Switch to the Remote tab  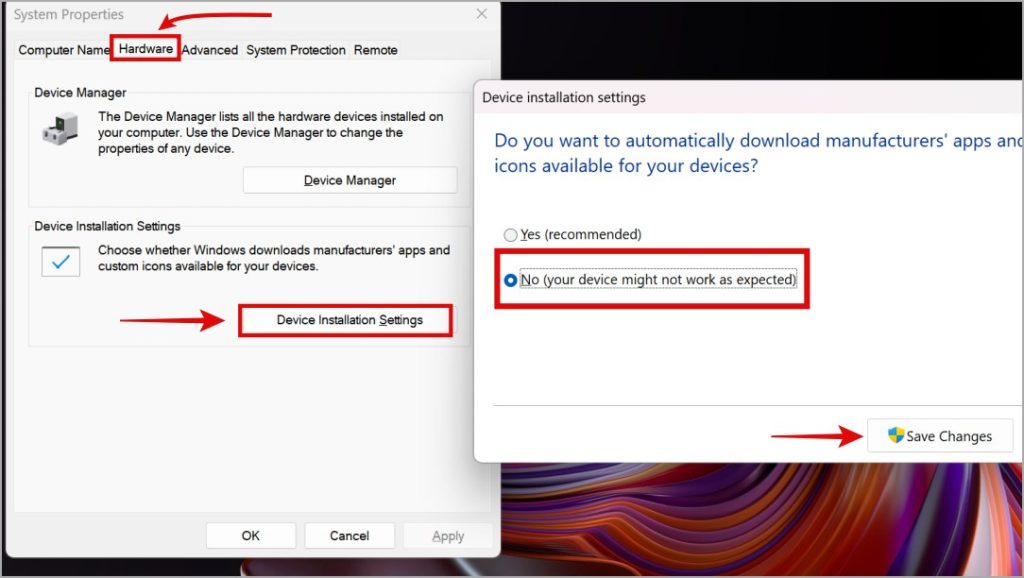pyautogui.click(x=375, y=49)
